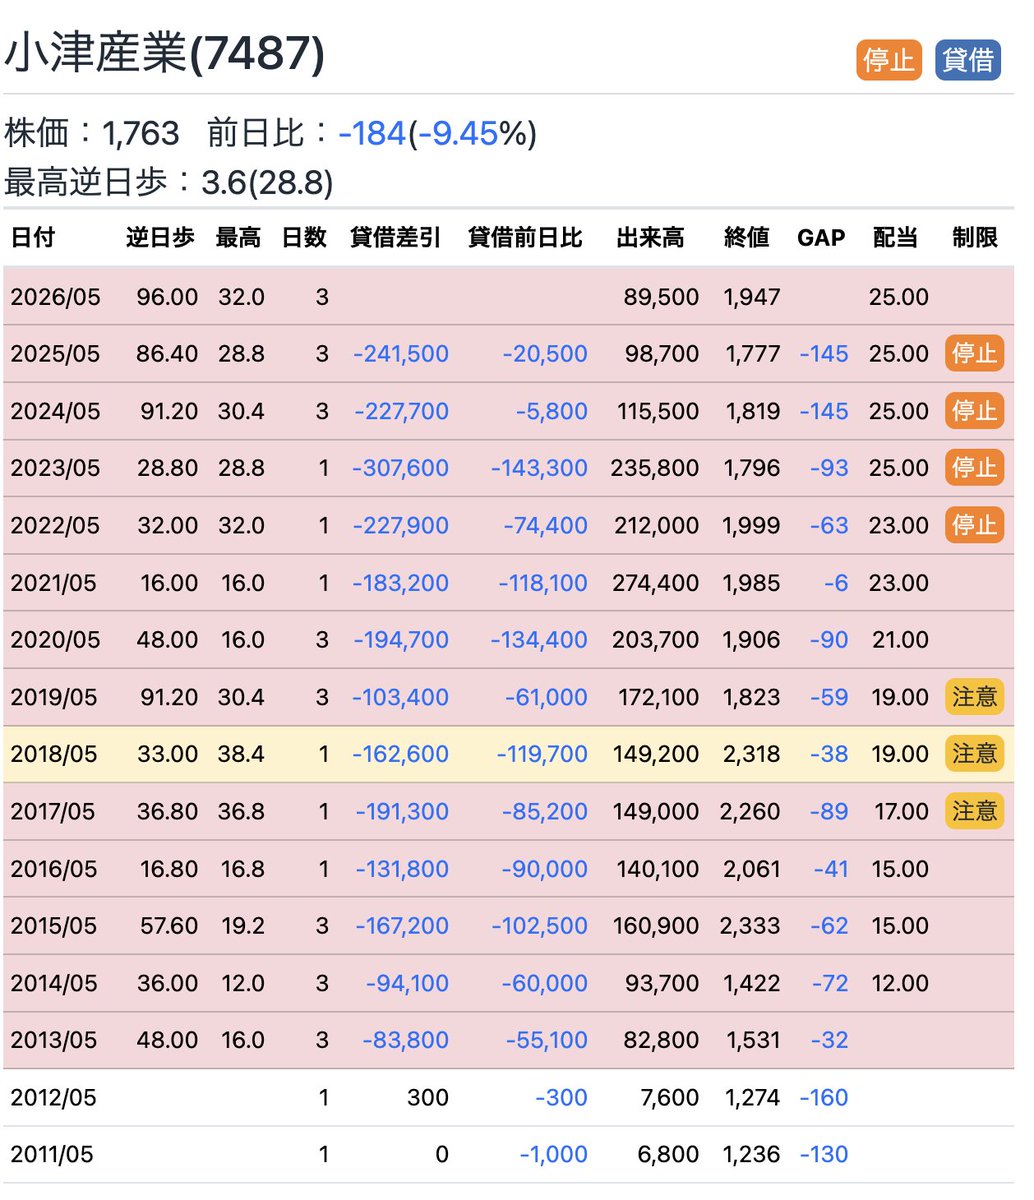Click the 停止 badge in the 2023/05 row
Viewport: 1034px width, 1200px height.
tap(974, 468)
